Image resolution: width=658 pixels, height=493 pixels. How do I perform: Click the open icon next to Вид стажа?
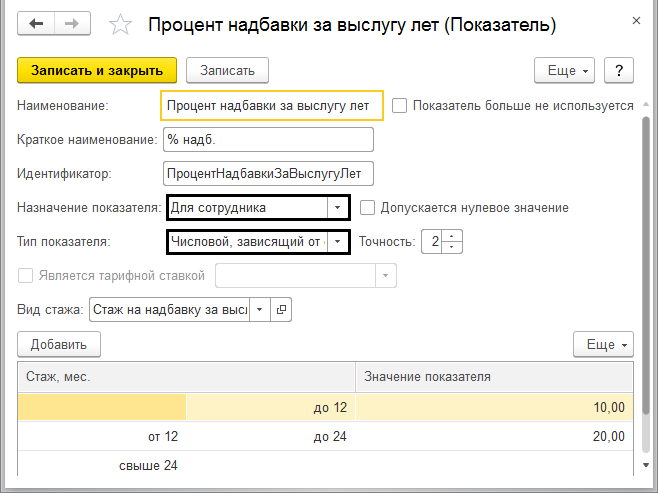click(x=281, y=310)
